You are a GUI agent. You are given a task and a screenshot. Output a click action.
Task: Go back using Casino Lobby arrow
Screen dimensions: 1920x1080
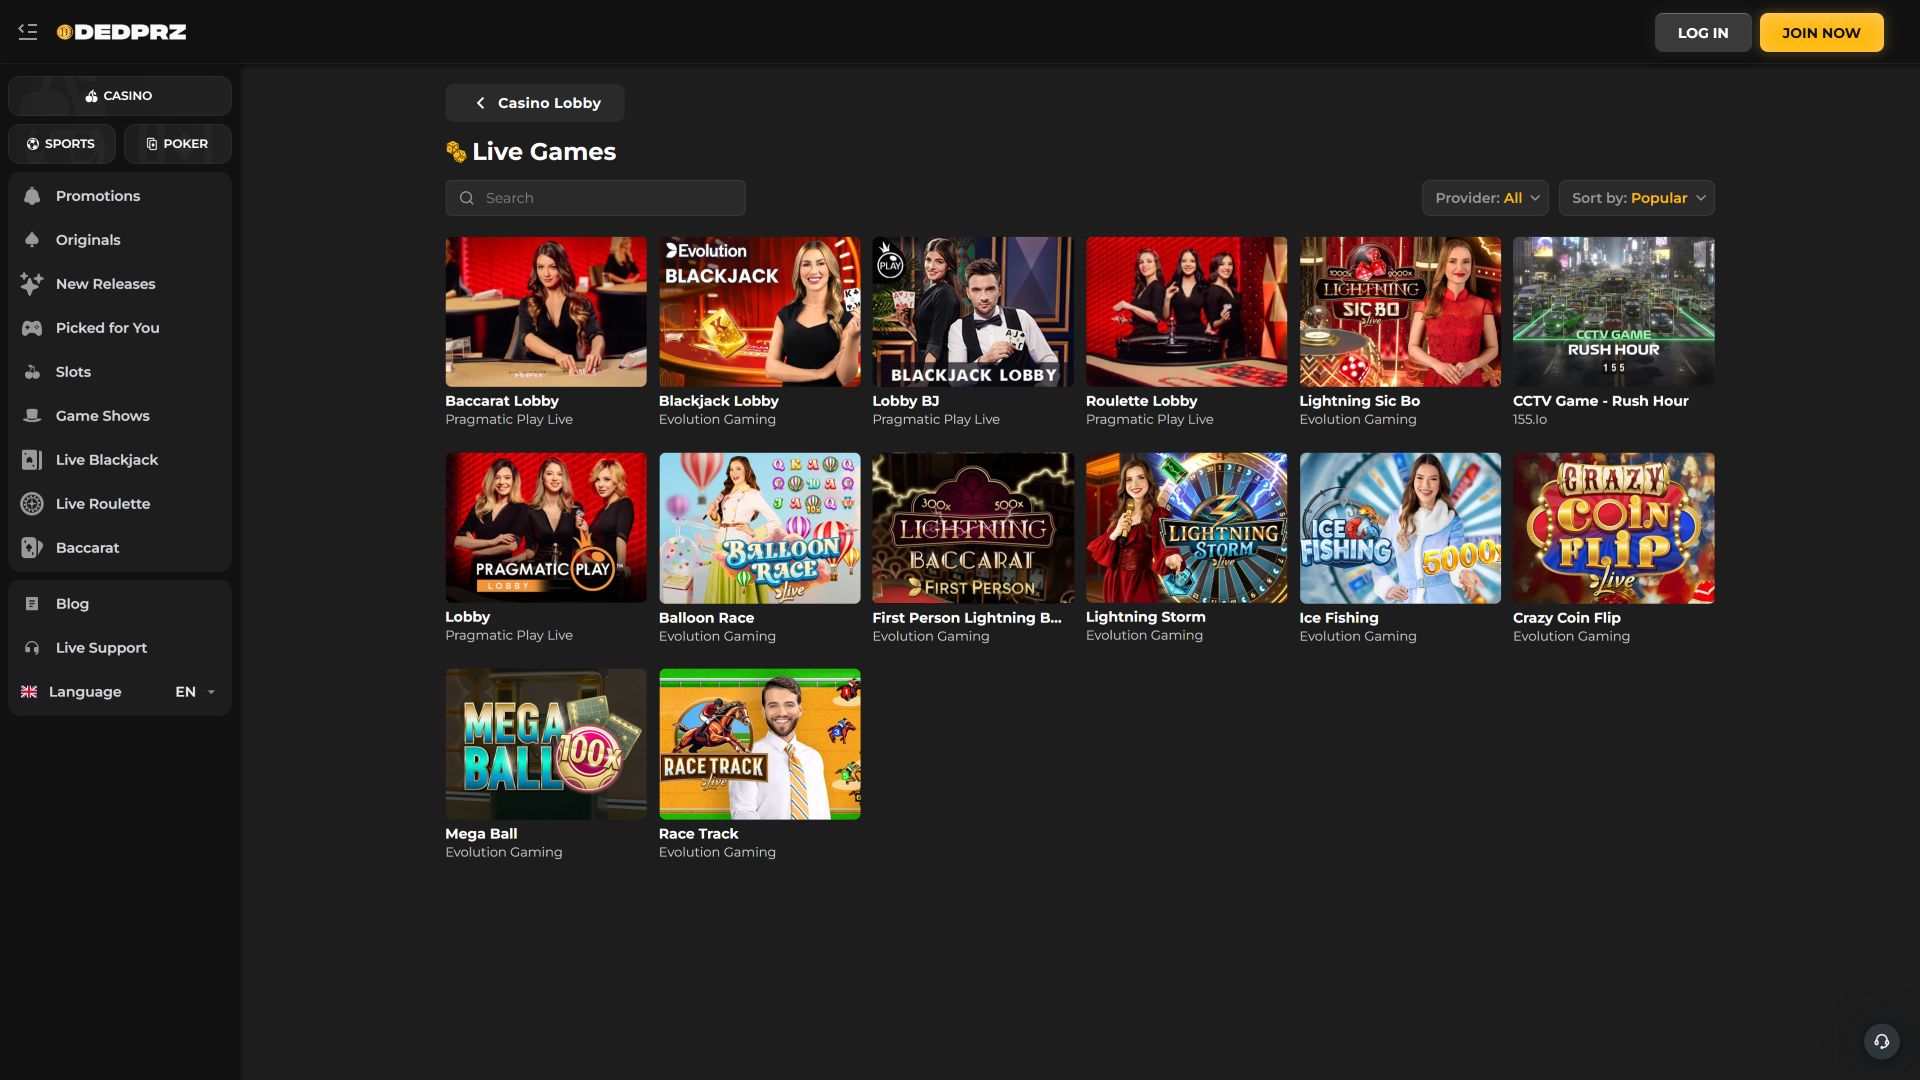point(481,103)
